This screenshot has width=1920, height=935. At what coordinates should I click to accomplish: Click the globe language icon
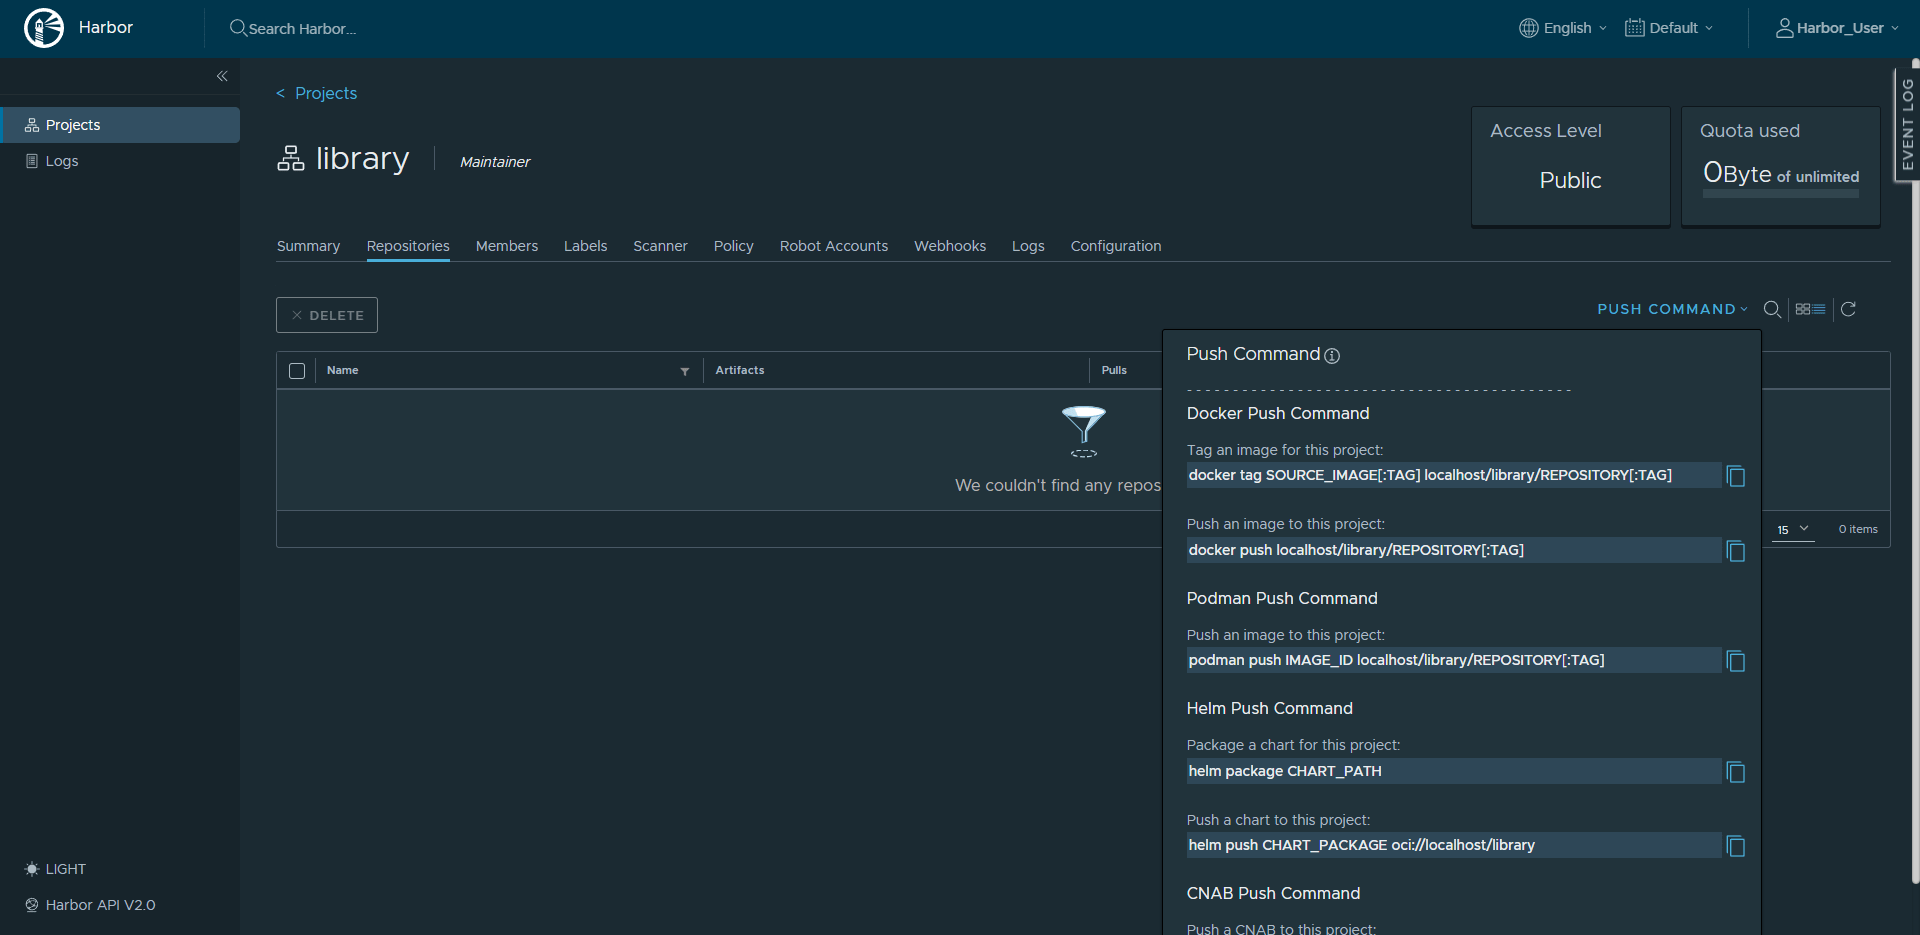pyautogui.click(x=1529, y=28)
